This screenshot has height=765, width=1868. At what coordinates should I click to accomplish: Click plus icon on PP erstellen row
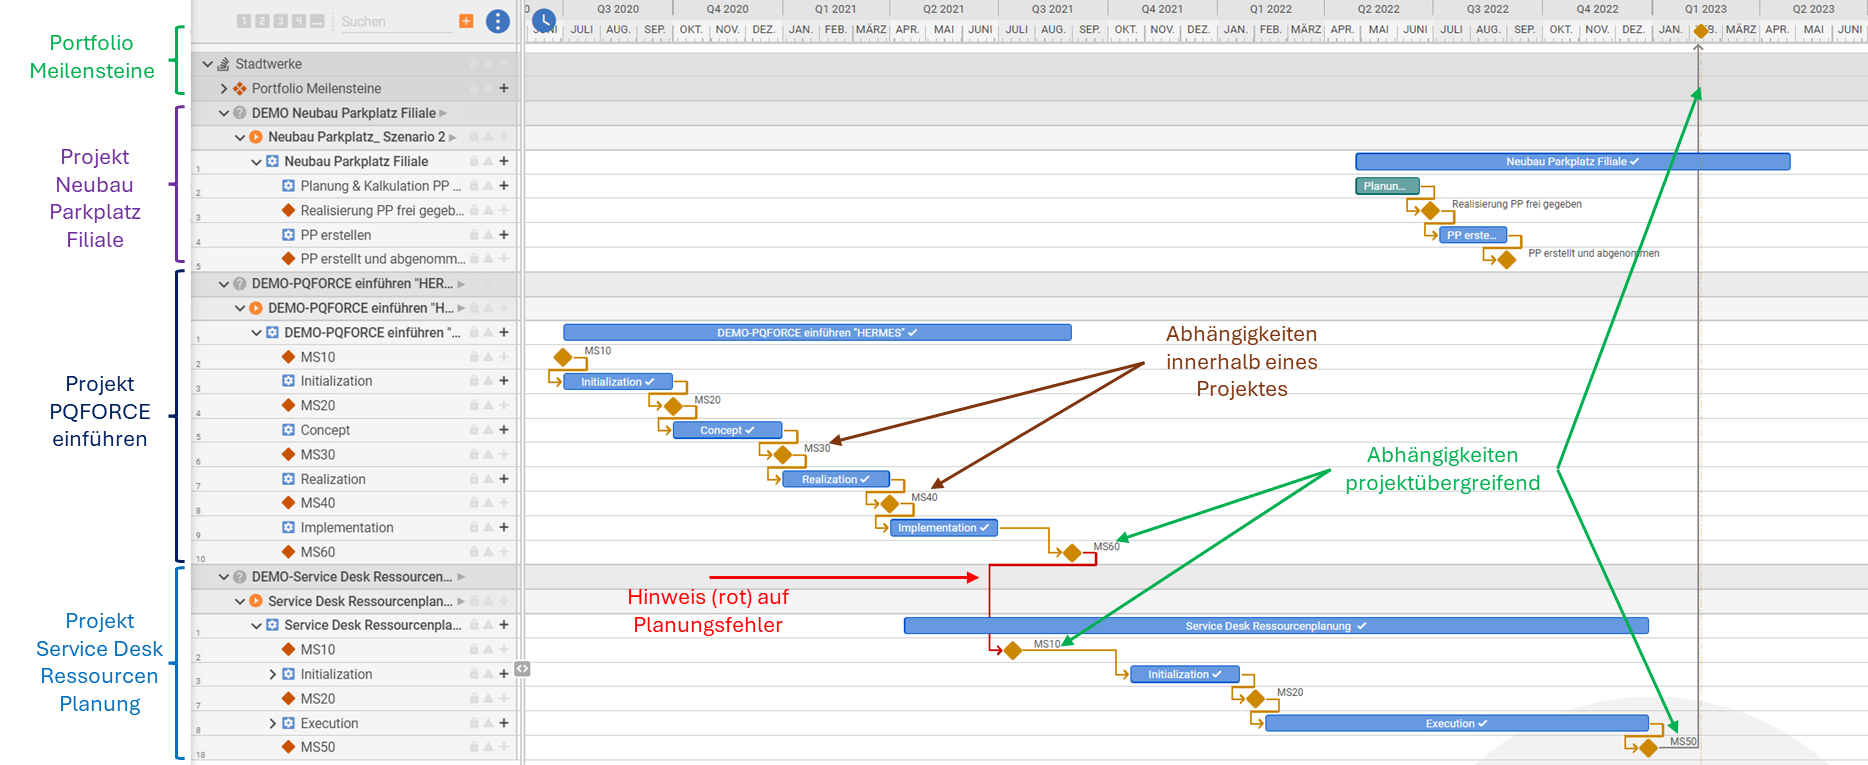click(504, 235)
